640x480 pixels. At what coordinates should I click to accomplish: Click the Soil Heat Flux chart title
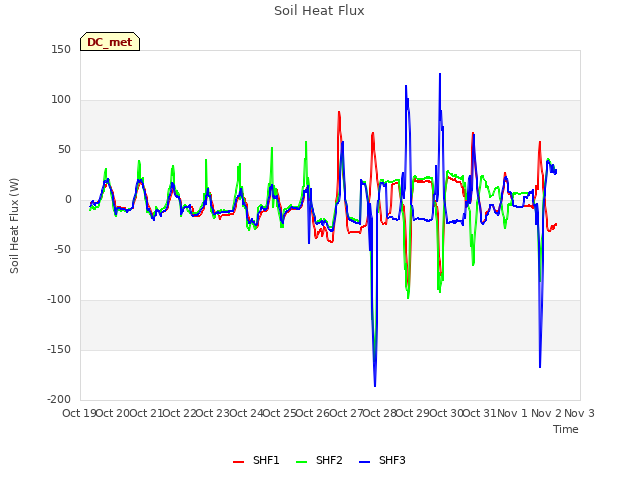pyautogui.click(x=319, y=11)
